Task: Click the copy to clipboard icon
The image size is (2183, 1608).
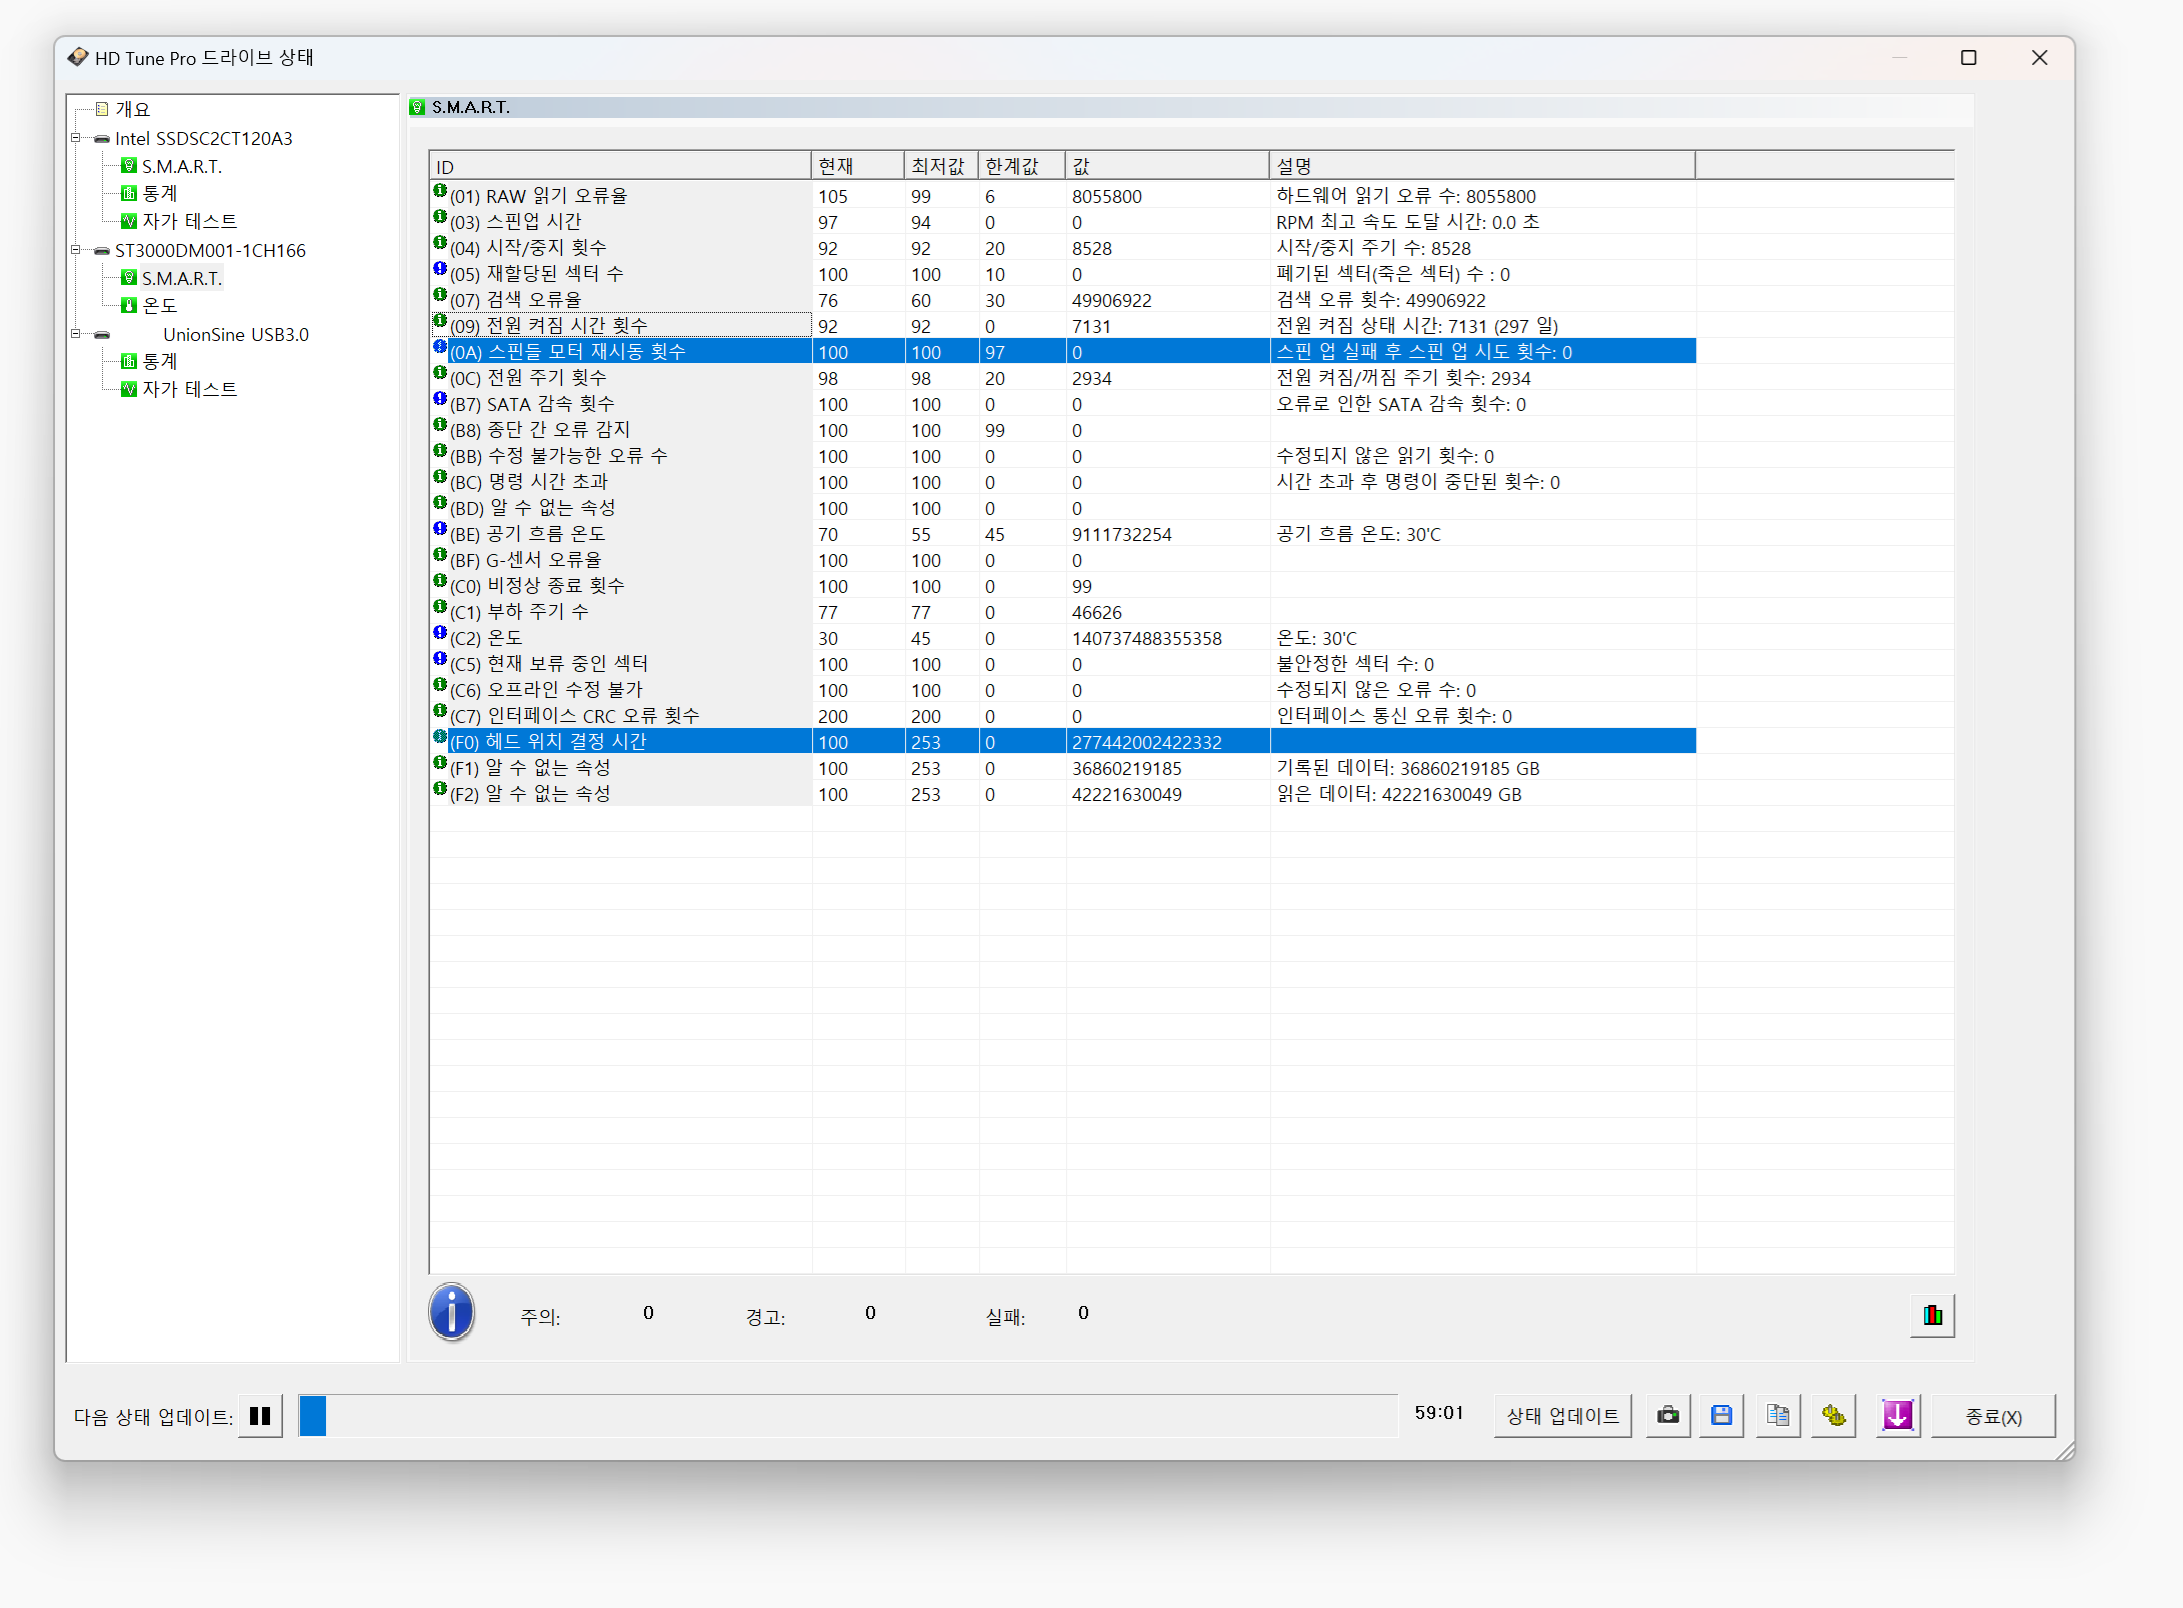Action: pos(1777,1415)
